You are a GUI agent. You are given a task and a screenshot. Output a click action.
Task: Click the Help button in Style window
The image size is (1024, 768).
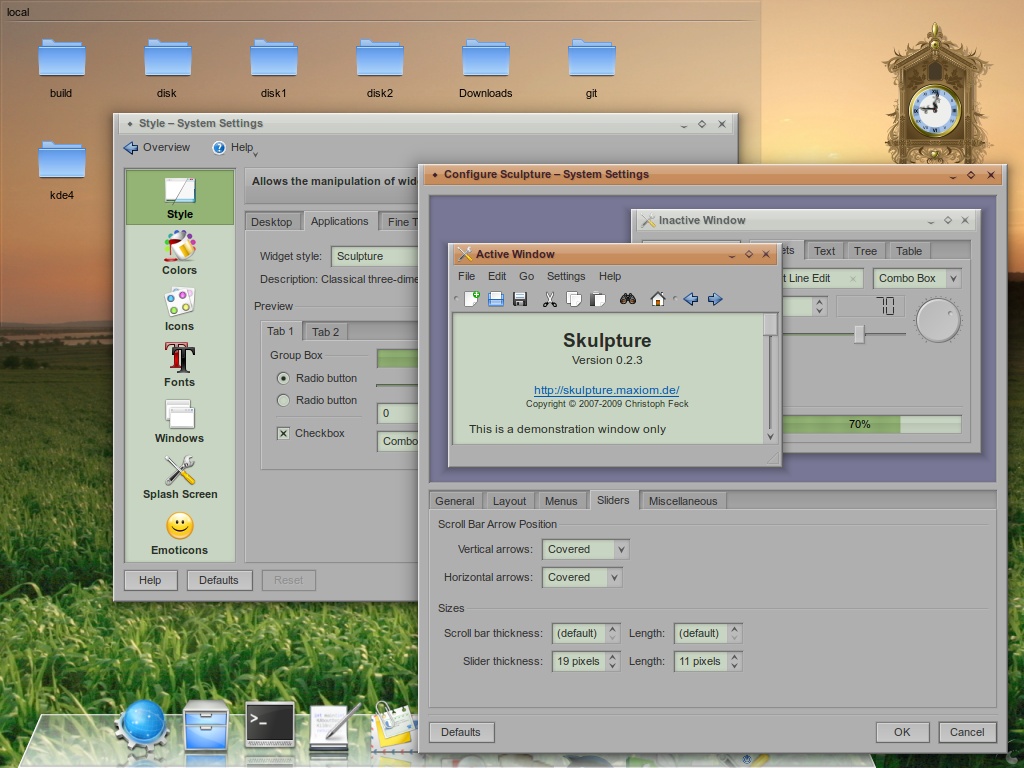pos(150,580)
